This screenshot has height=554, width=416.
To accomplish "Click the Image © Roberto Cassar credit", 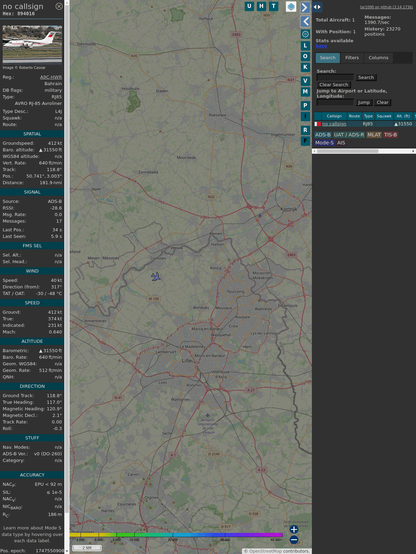I will [24, 67].
